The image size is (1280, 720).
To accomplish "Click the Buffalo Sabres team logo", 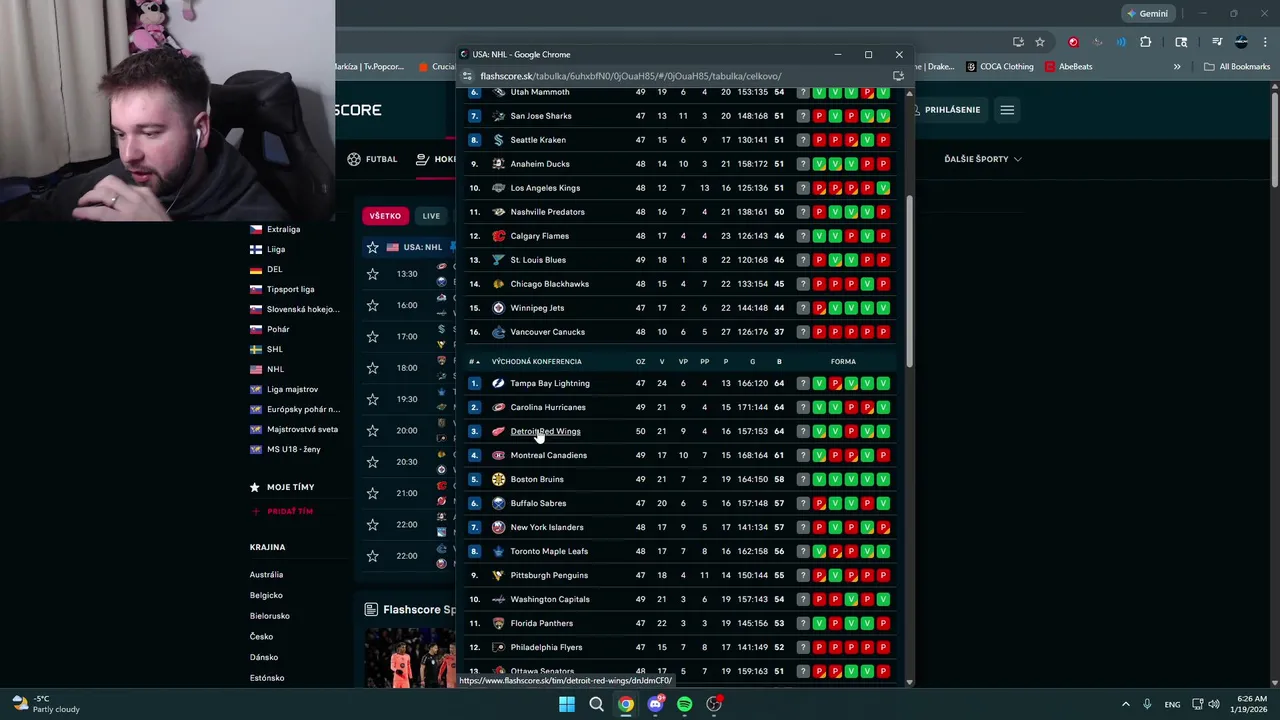I will point(499,503).
